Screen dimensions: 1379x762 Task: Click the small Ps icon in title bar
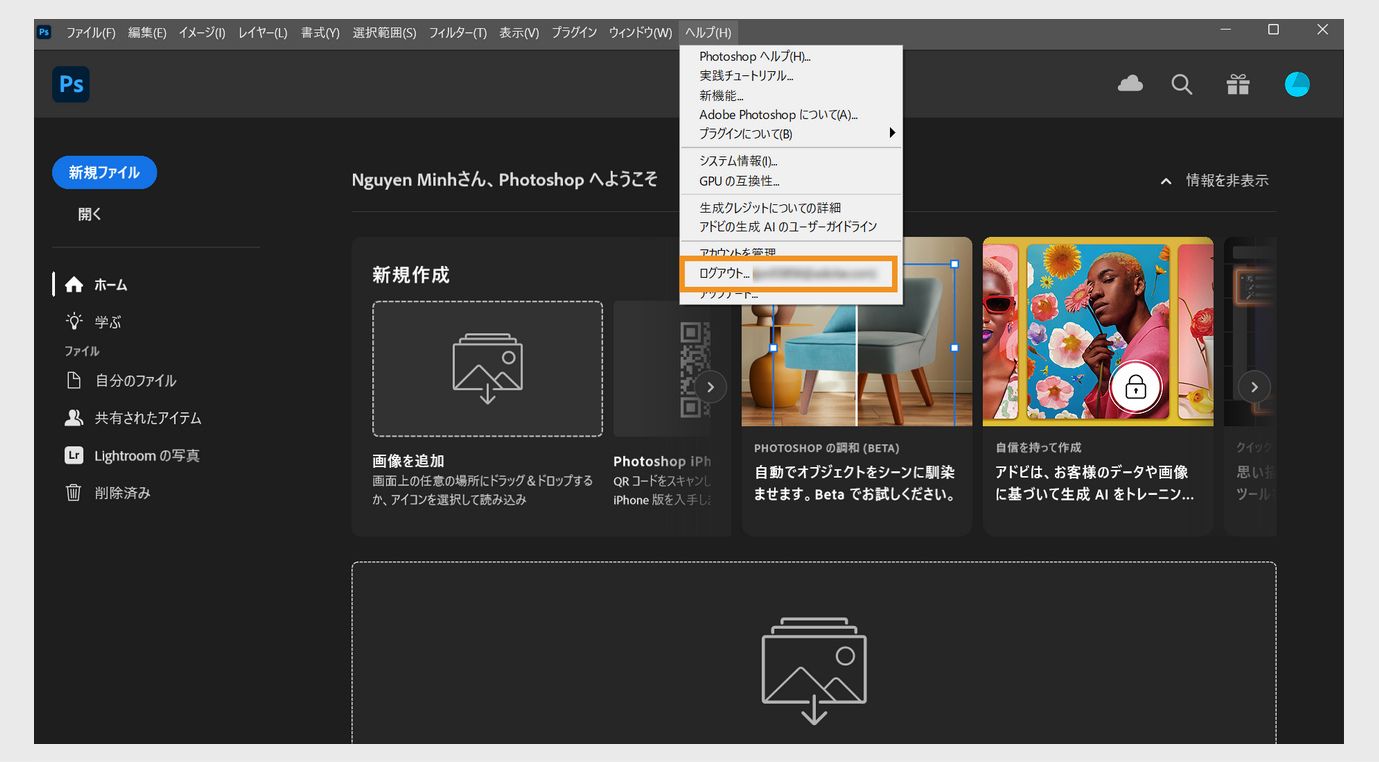(x=44, y=32)
